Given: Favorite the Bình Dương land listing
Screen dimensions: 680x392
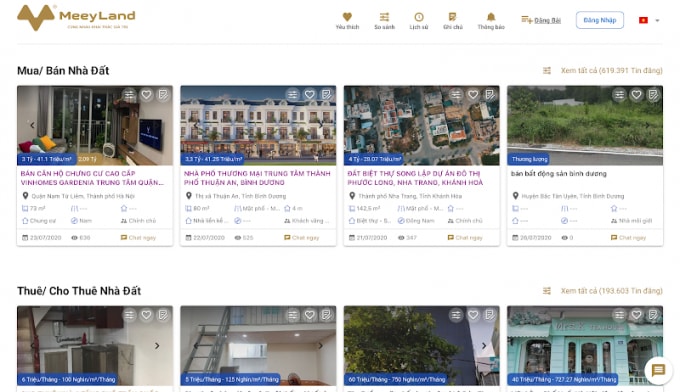Looking at the screenshot, I should pyautogui.click(x=636, y=95).
